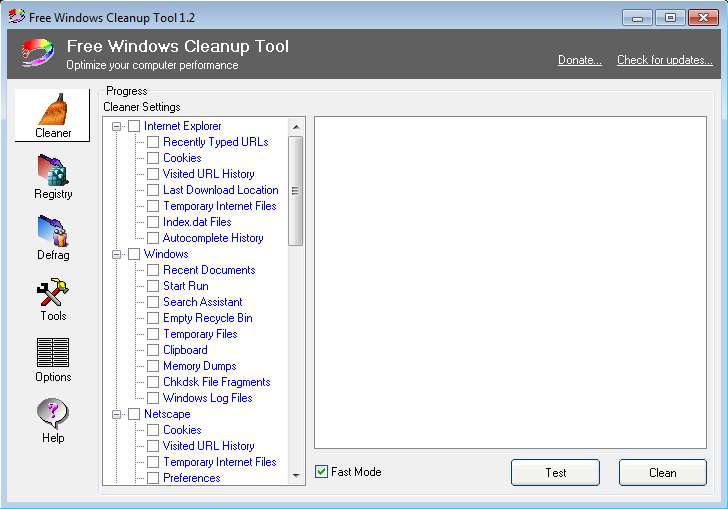Maximize the Free Windows Cleanup Tool window

670,18
